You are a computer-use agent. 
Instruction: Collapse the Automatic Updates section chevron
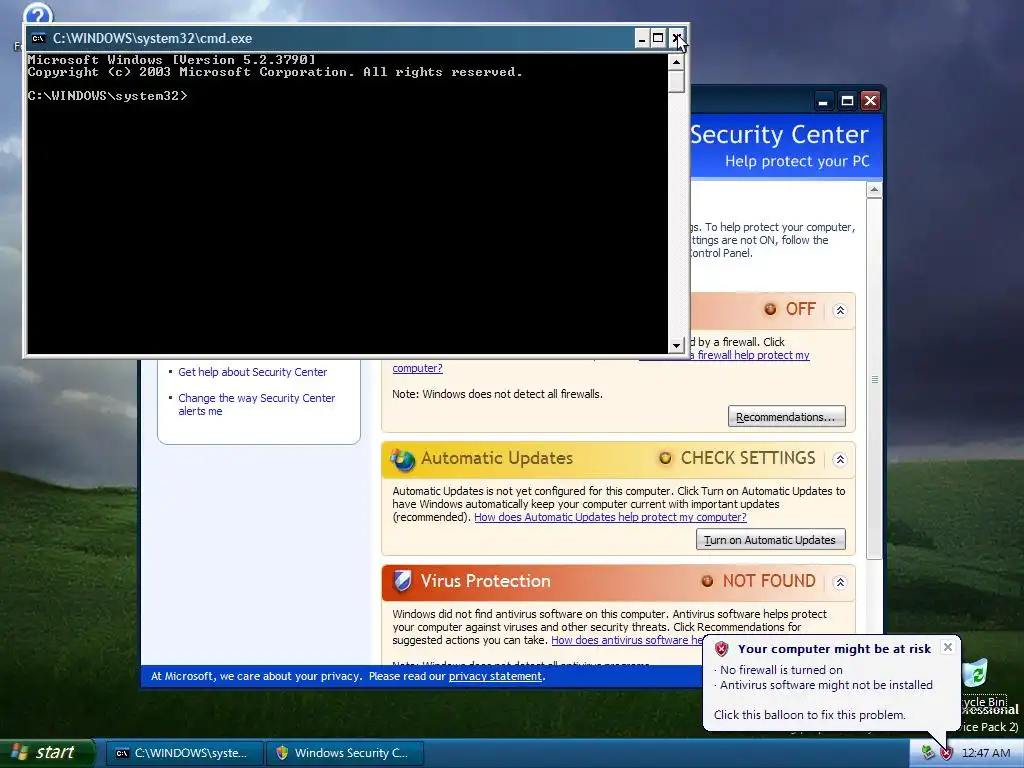[840, 459]
